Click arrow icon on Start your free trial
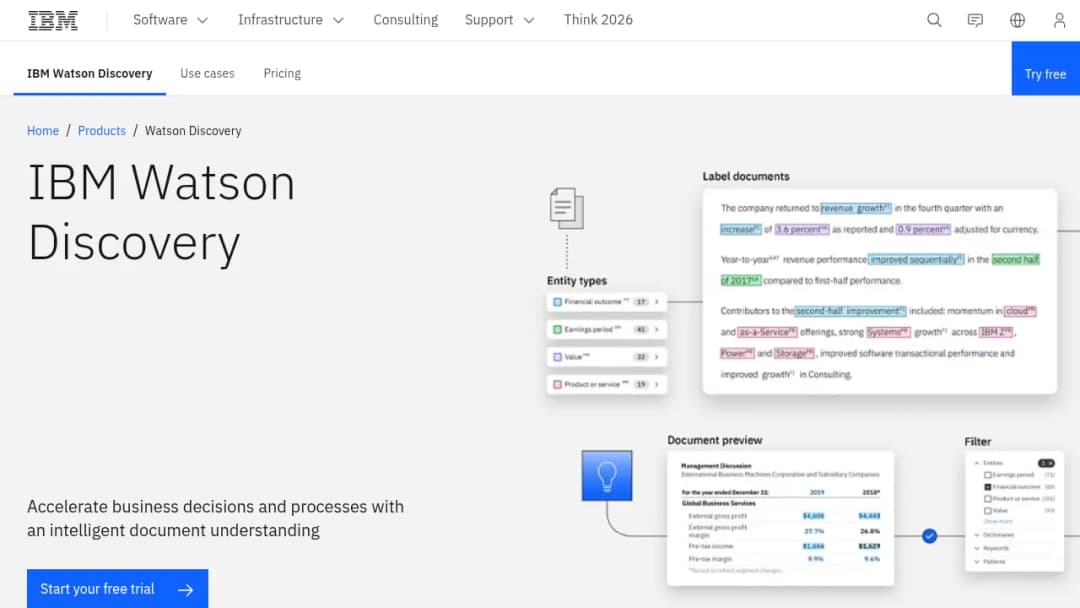1080x608 pixels. coord(185,589)
